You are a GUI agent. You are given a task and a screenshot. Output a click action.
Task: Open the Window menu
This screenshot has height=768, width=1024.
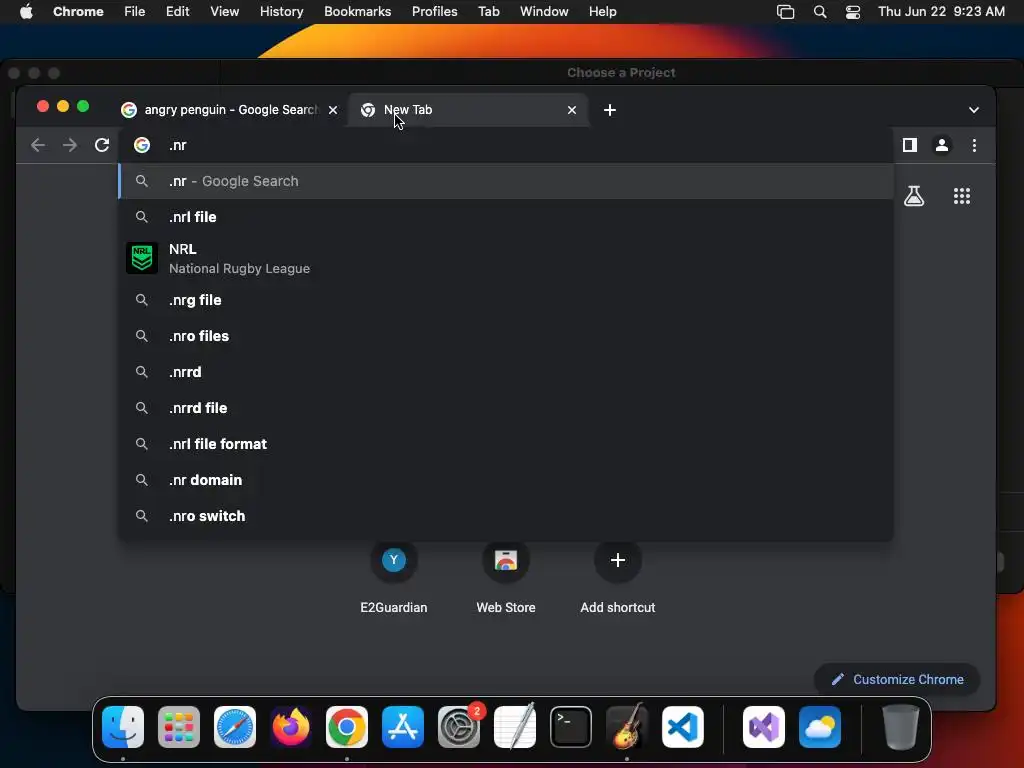[544, 12]
